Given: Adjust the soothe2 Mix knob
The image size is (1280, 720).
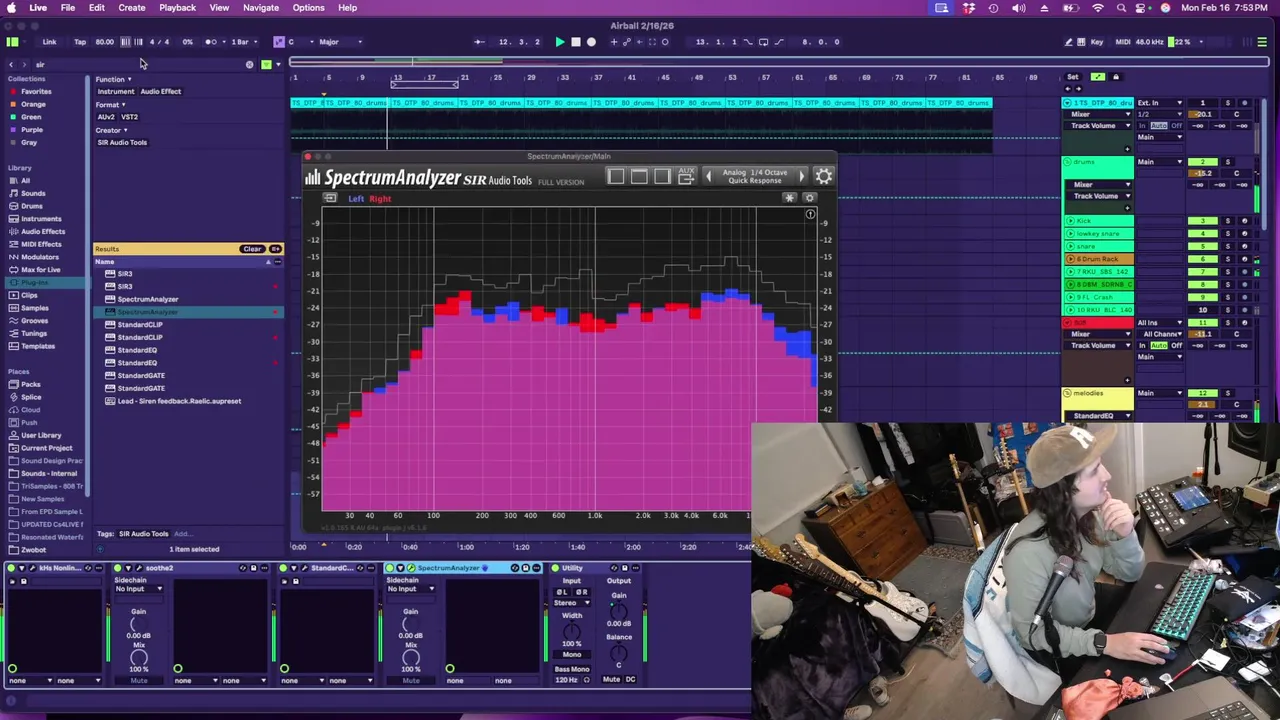Looking at the screenshot, I should (139, 657).
